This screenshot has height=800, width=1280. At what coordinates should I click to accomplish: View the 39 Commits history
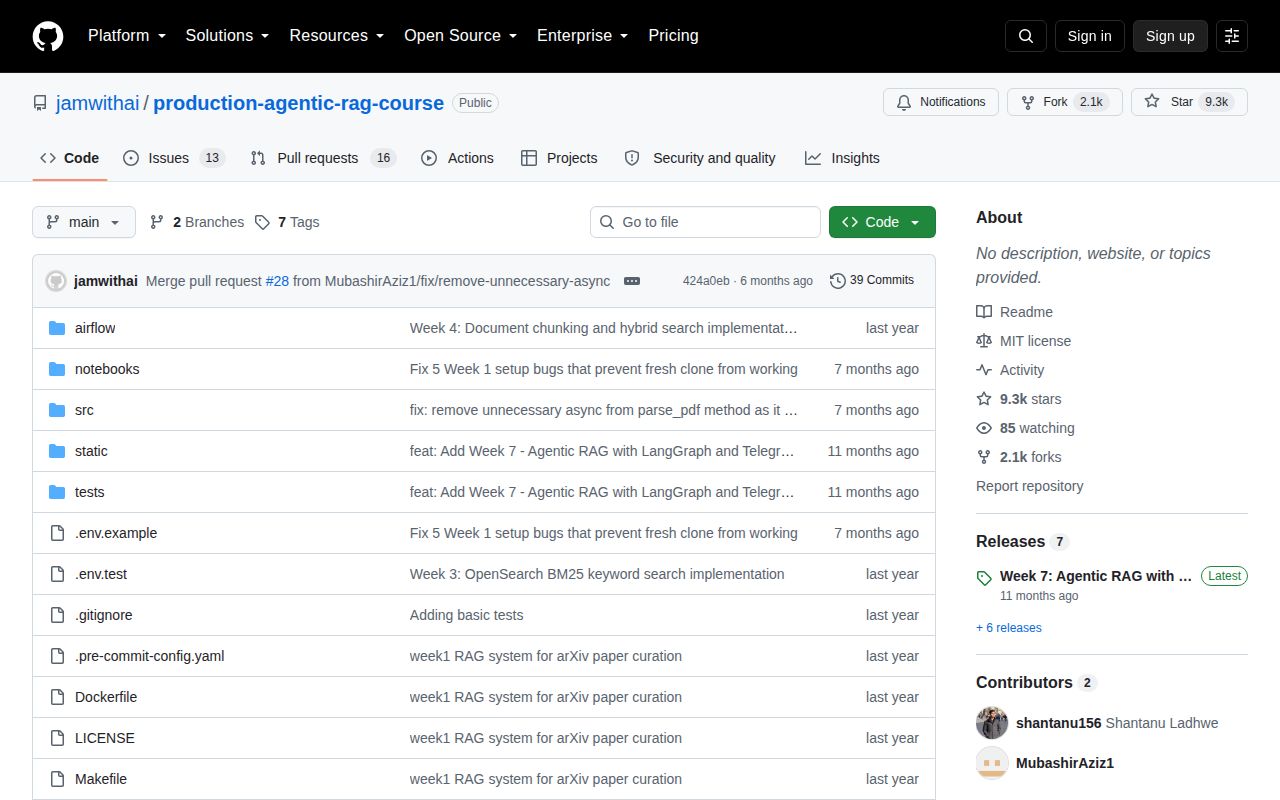(872, 281)
